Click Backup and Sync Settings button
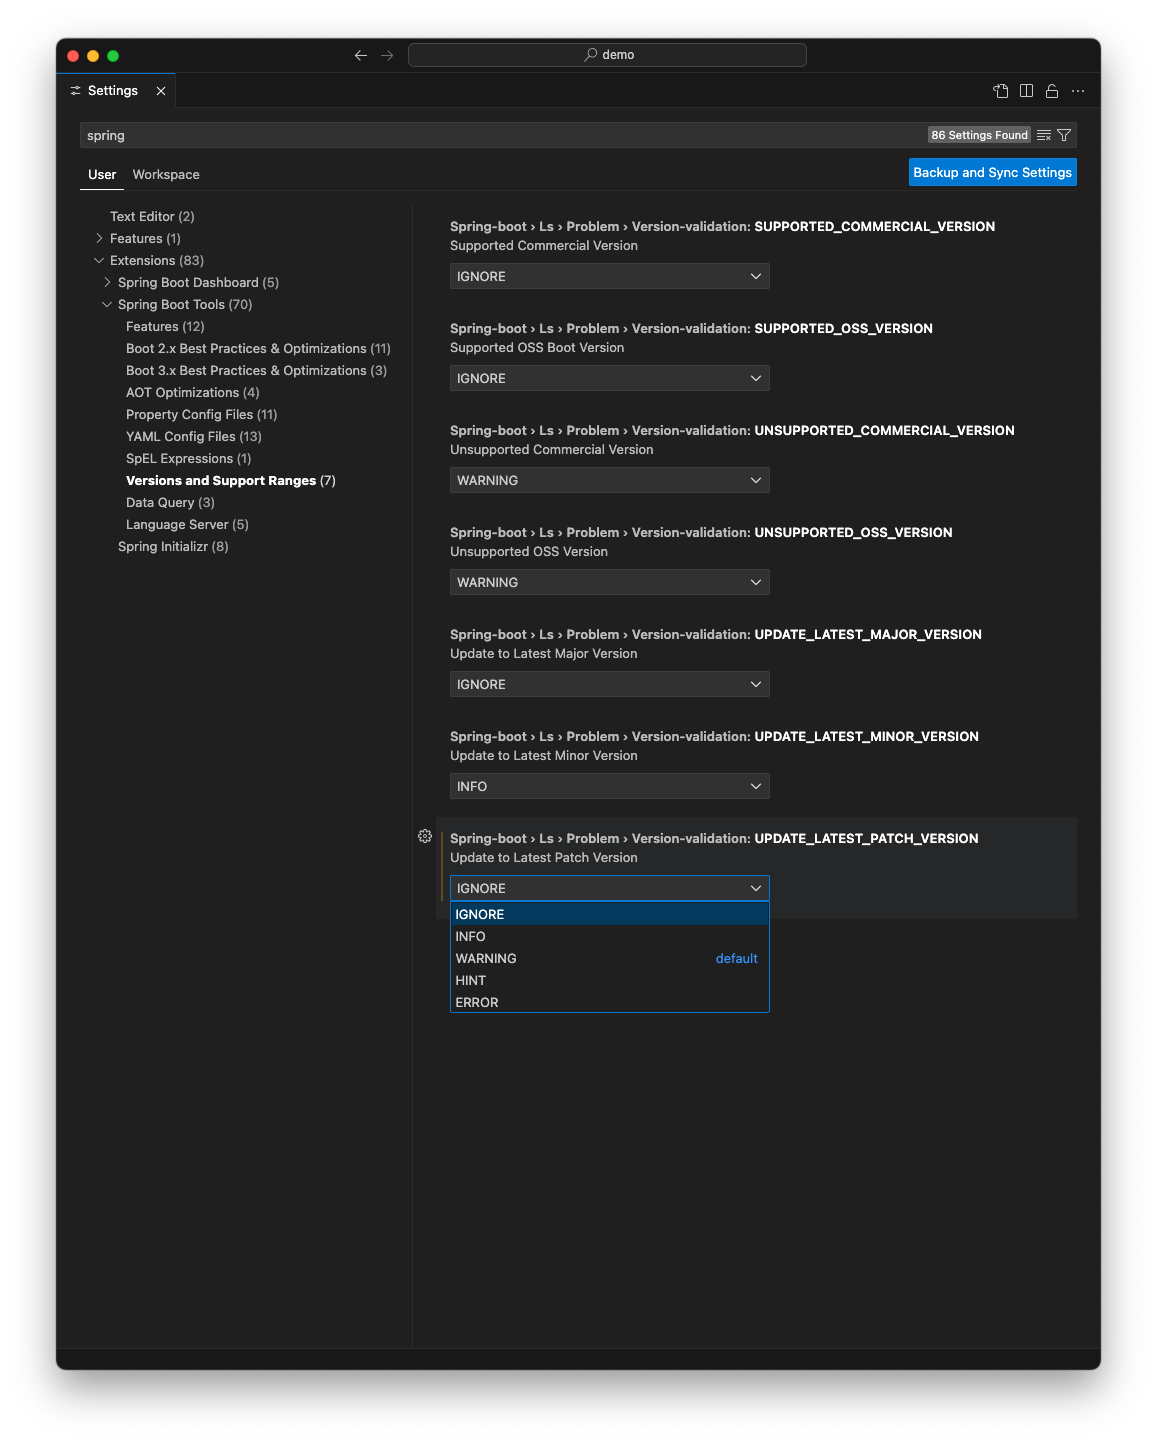 coord(992,172)
